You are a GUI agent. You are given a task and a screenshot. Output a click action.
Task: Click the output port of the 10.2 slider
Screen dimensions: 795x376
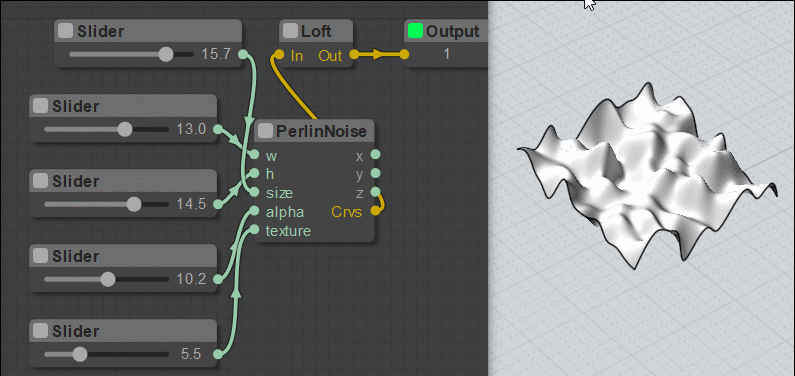pos(218,279)
